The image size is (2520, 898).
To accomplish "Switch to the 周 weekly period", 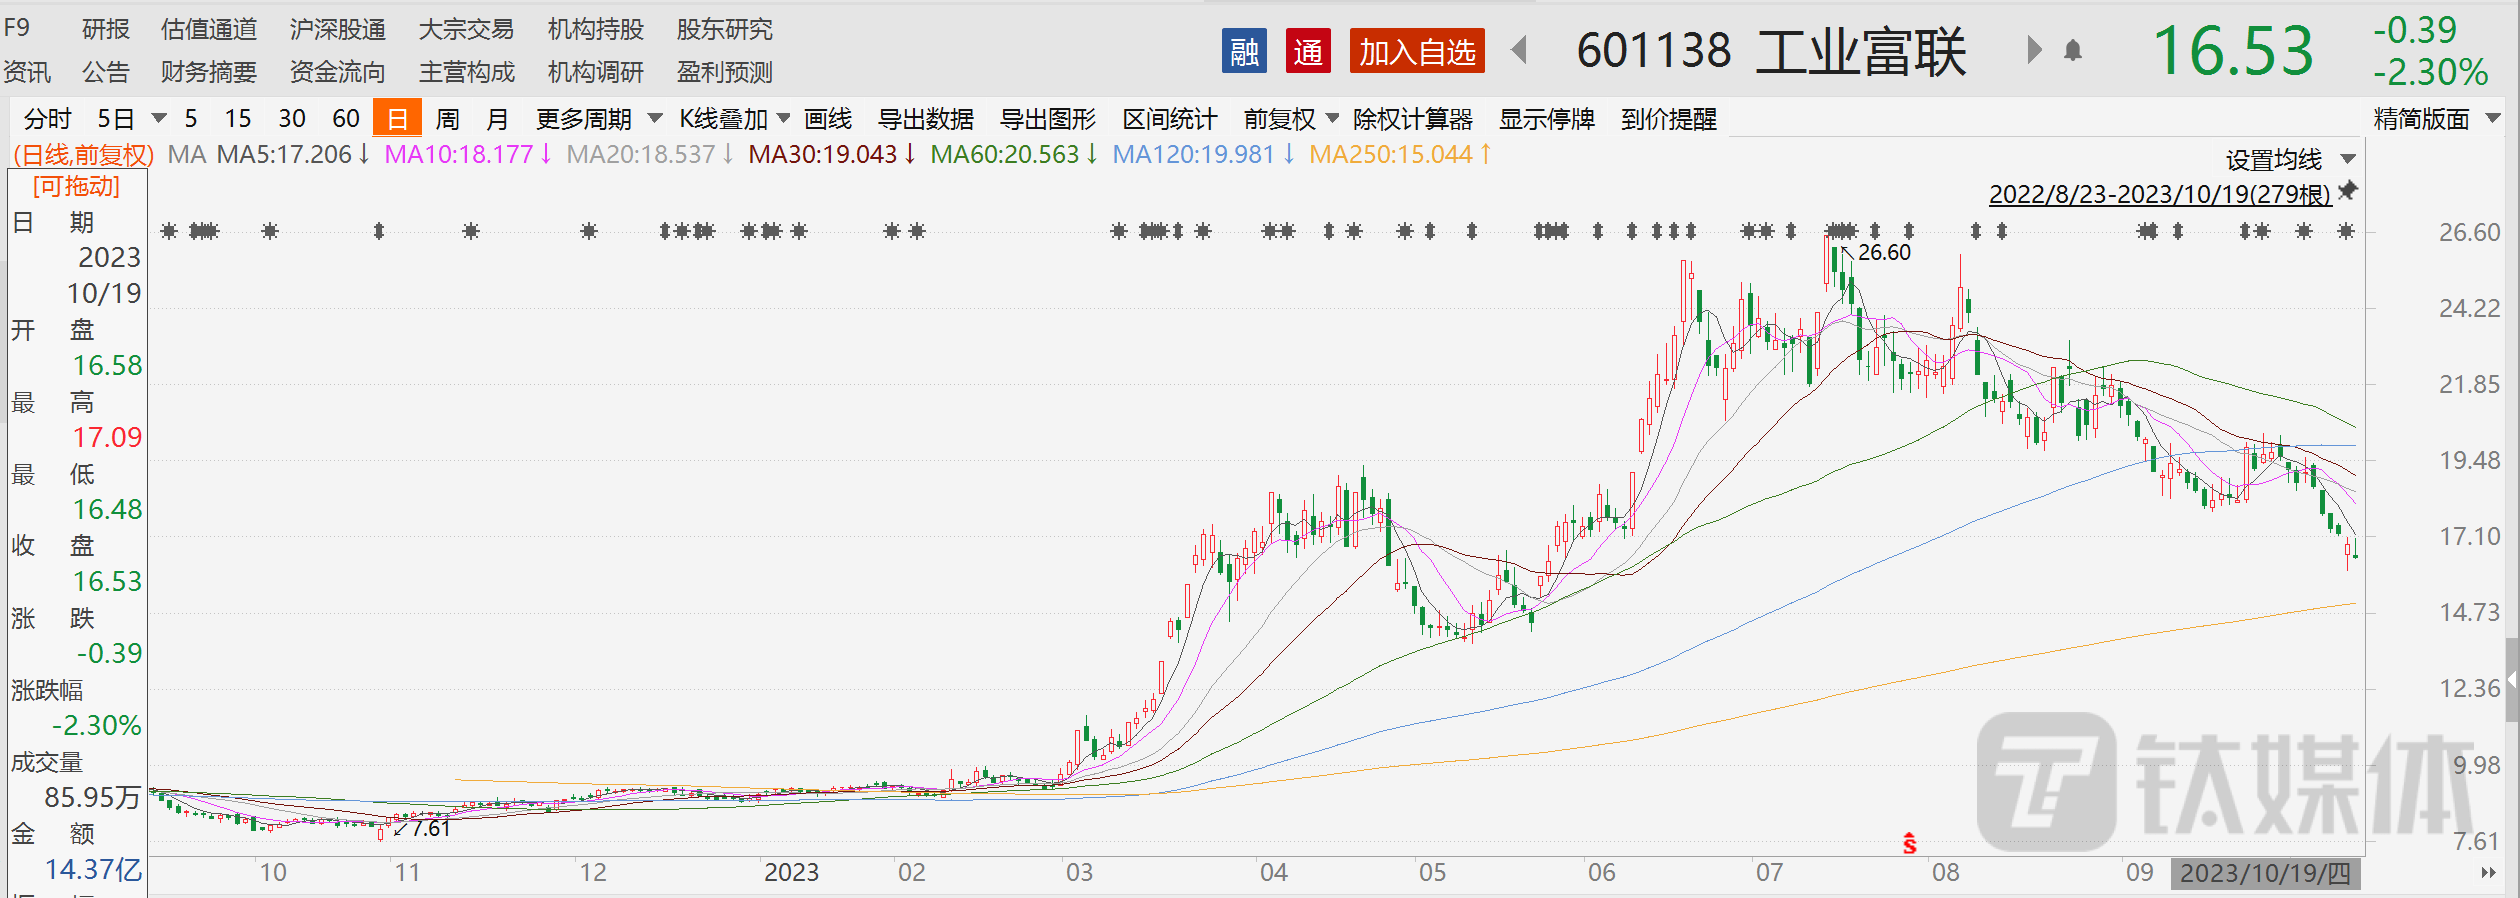I will (447, 119).
